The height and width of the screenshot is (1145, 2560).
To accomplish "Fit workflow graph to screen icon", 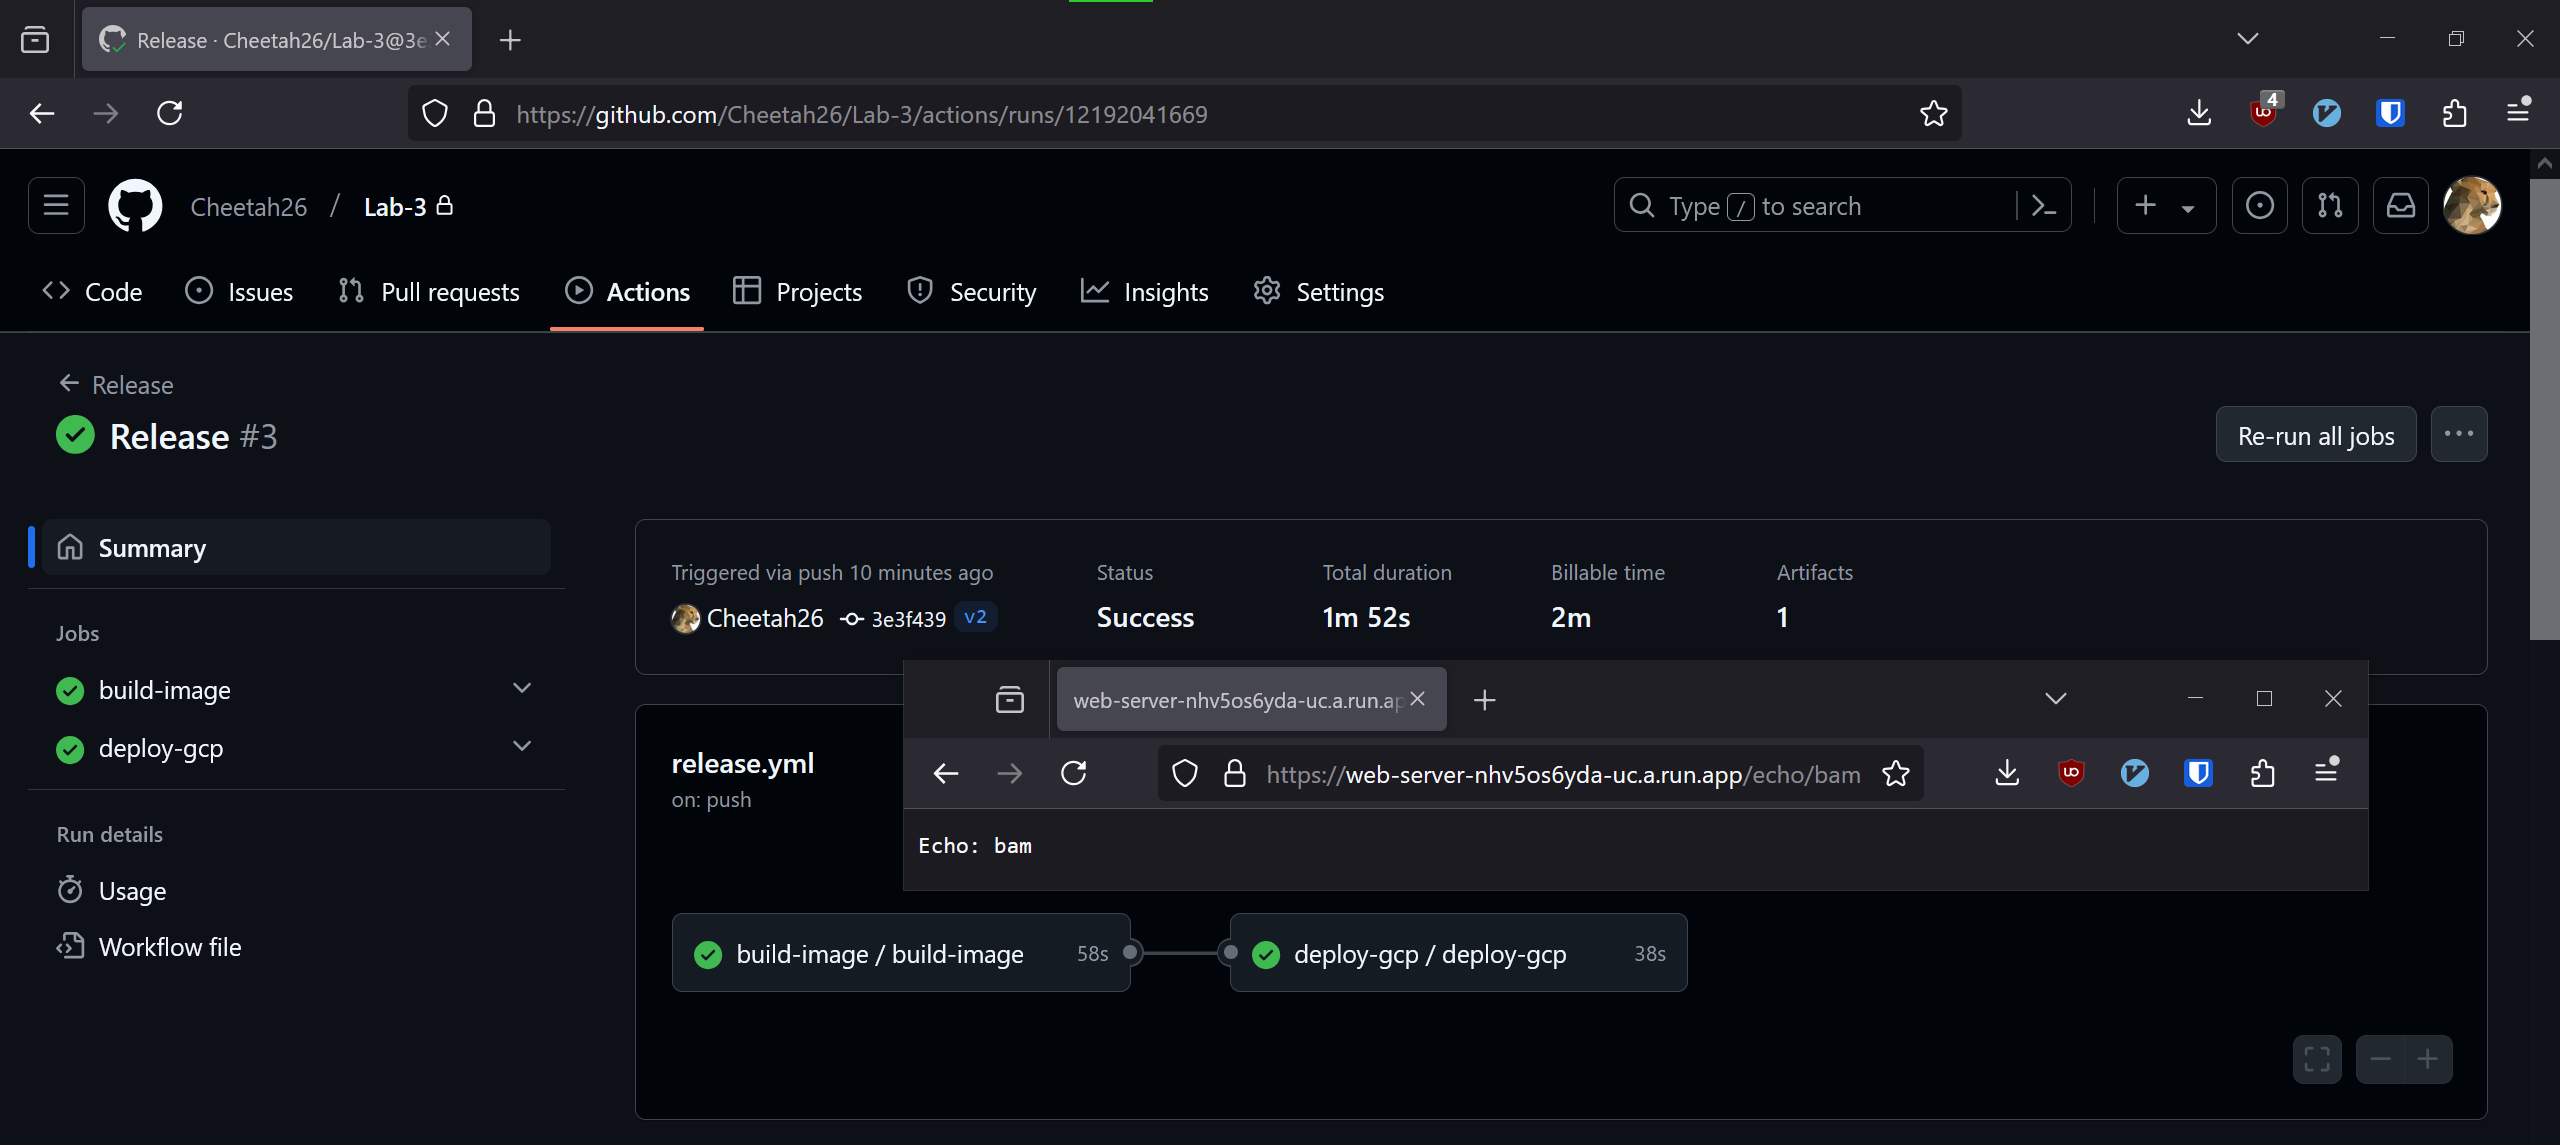I will coord(2316,1059).
